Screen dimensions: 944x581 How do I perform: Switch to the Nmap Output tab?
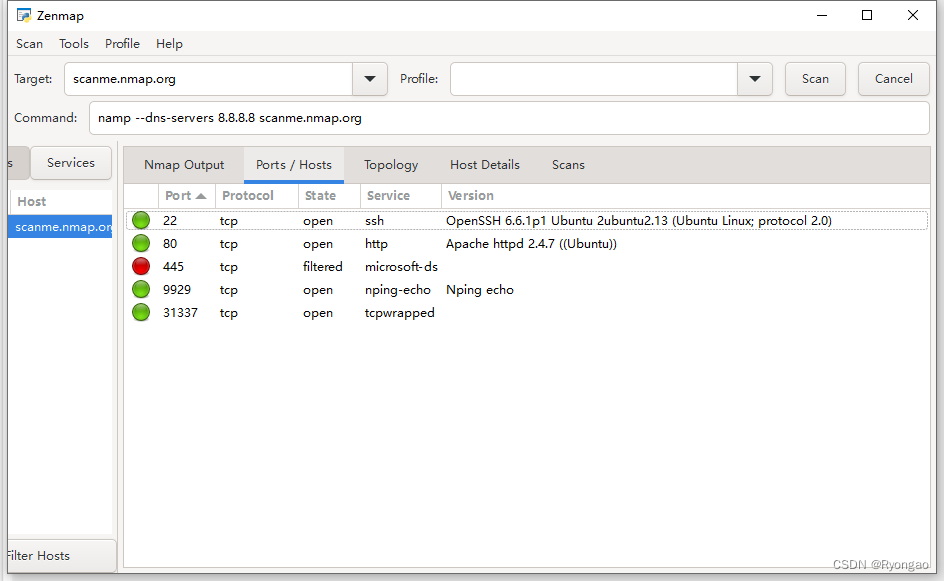(x=184, y=165)
